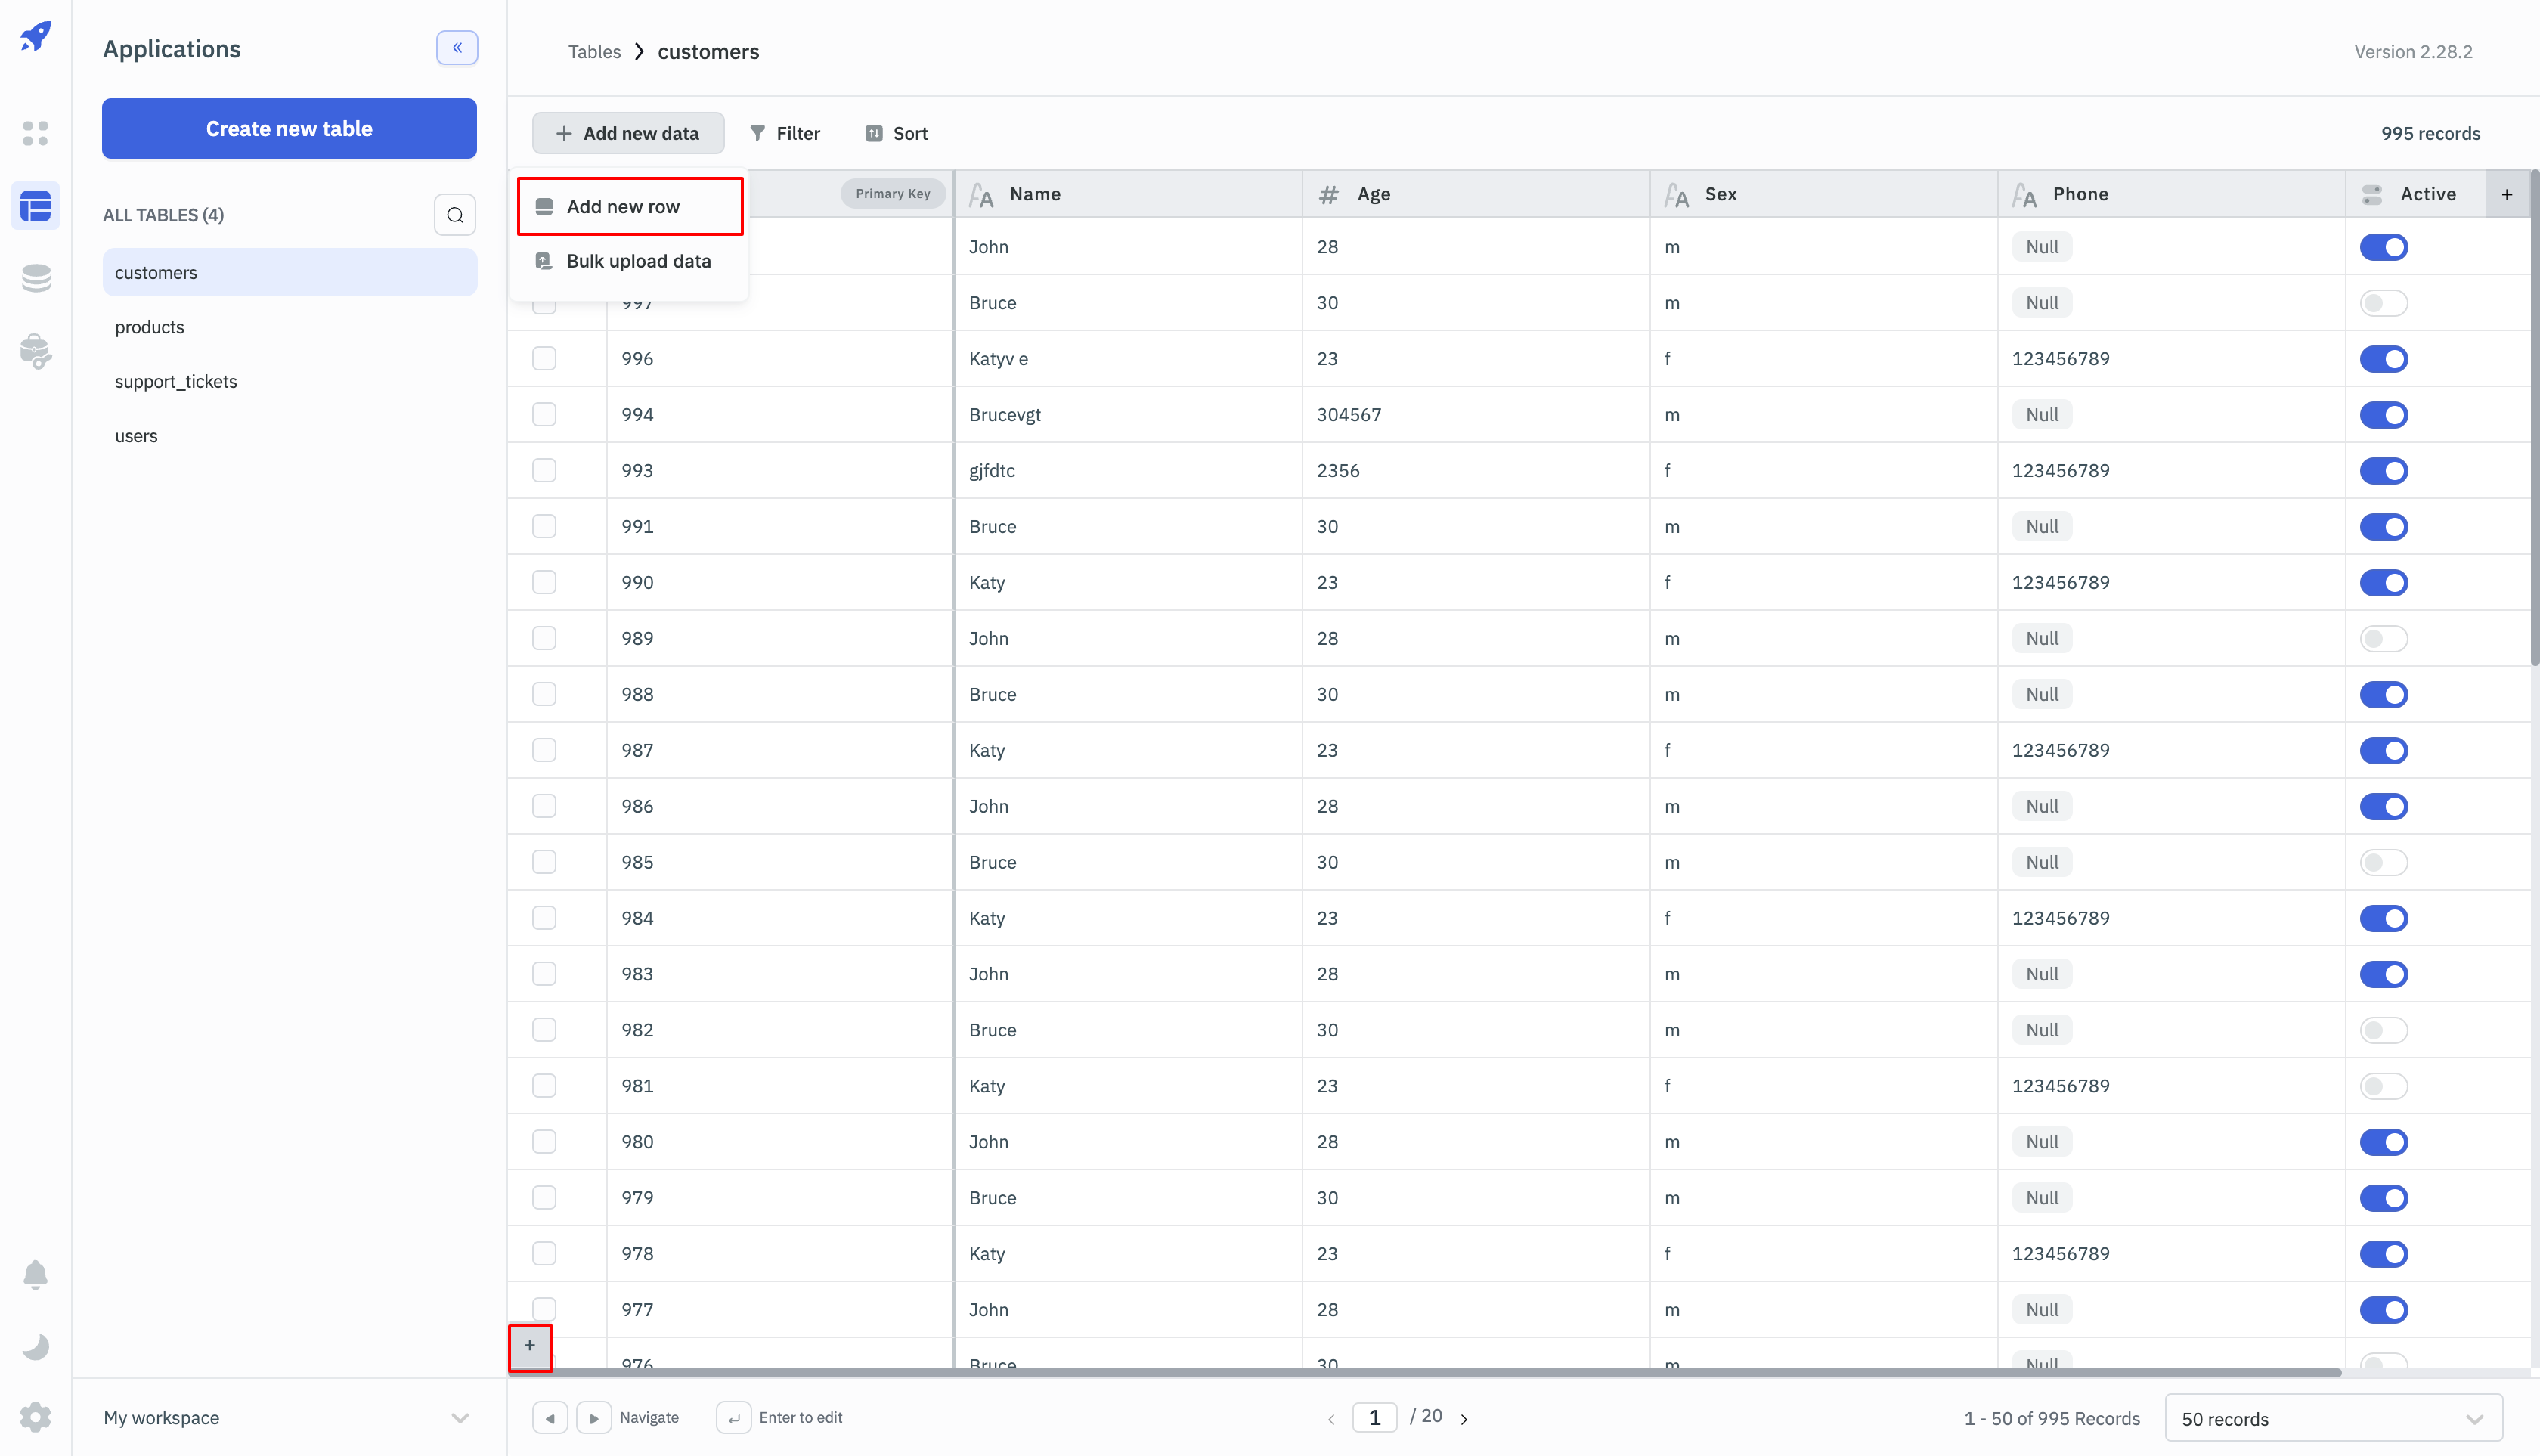This screenshot has height=1456, width=2540.
Task: Open the Apps grid icon in sidebar
Action: [36, 133]
